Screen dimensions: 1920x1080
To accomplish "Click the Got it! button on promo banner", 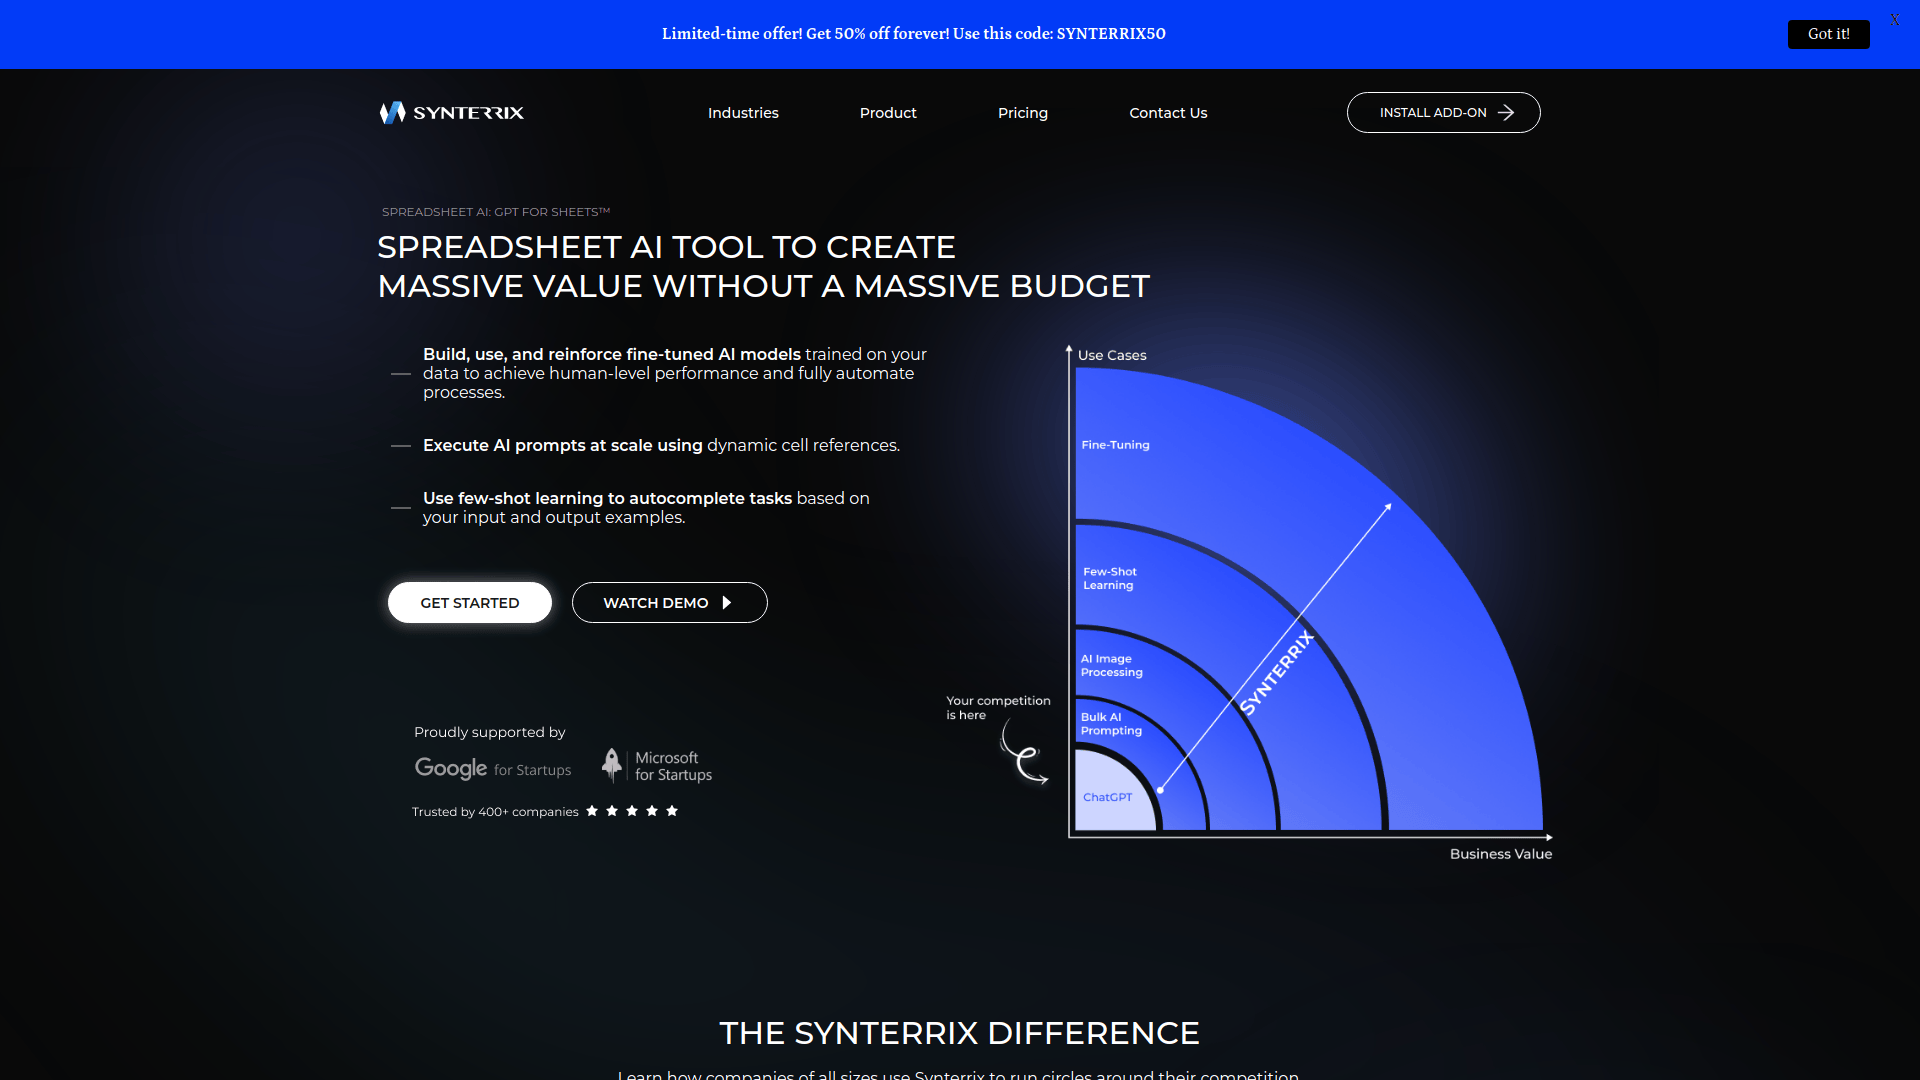I will tap(1828, 33).
